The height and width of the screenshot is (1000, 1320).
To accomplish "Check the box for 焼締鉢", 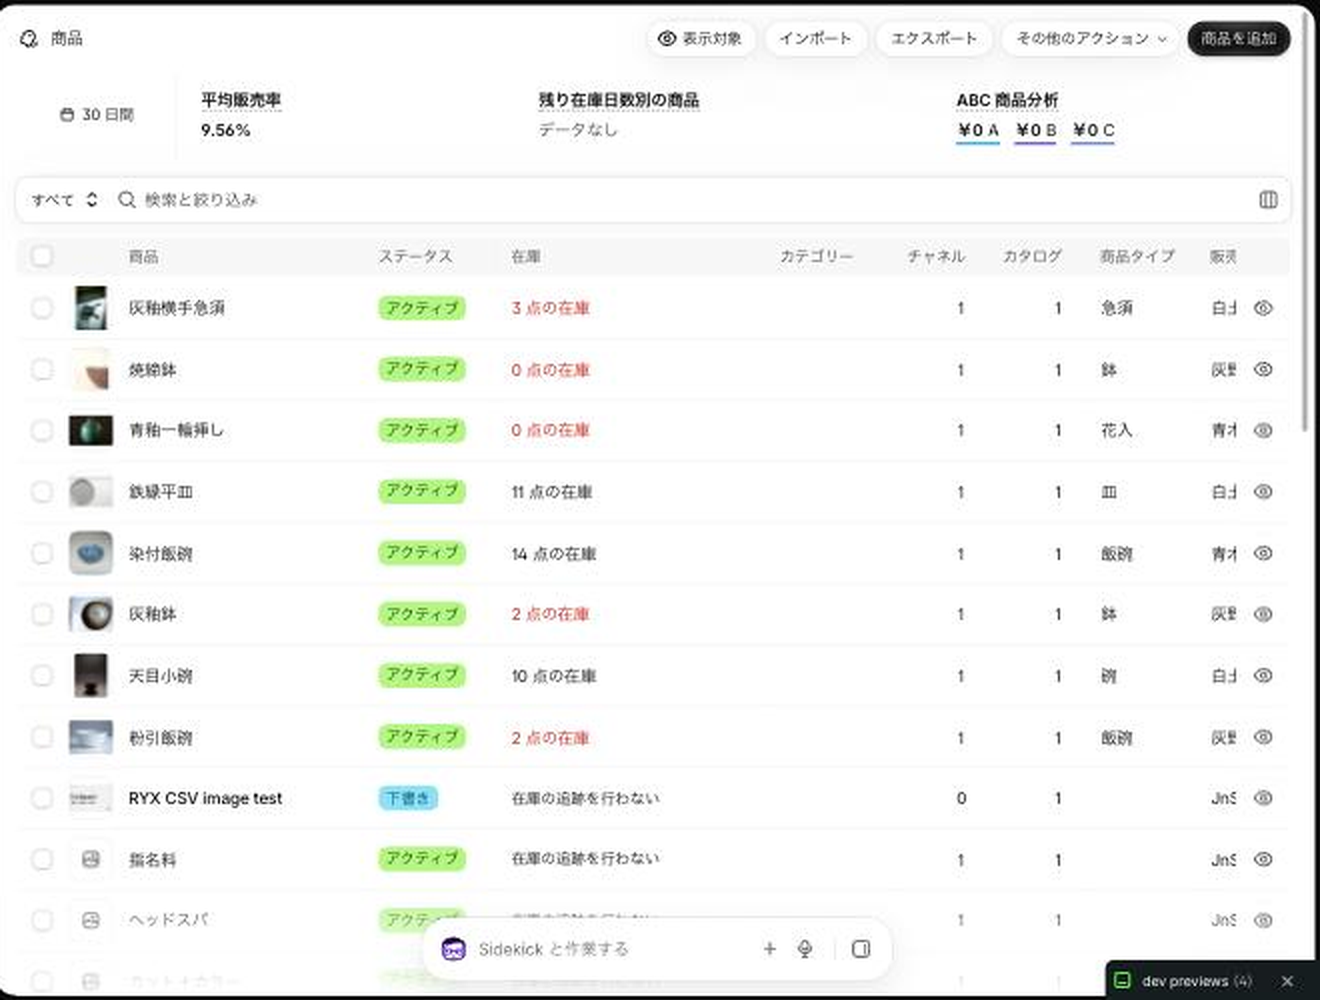I will [x=42, y=369].
